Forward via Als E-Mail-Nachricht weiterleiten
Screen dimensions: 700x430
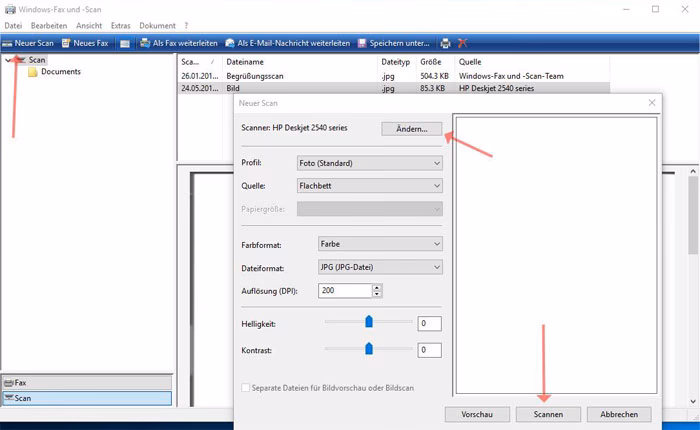tap(288, 43)
